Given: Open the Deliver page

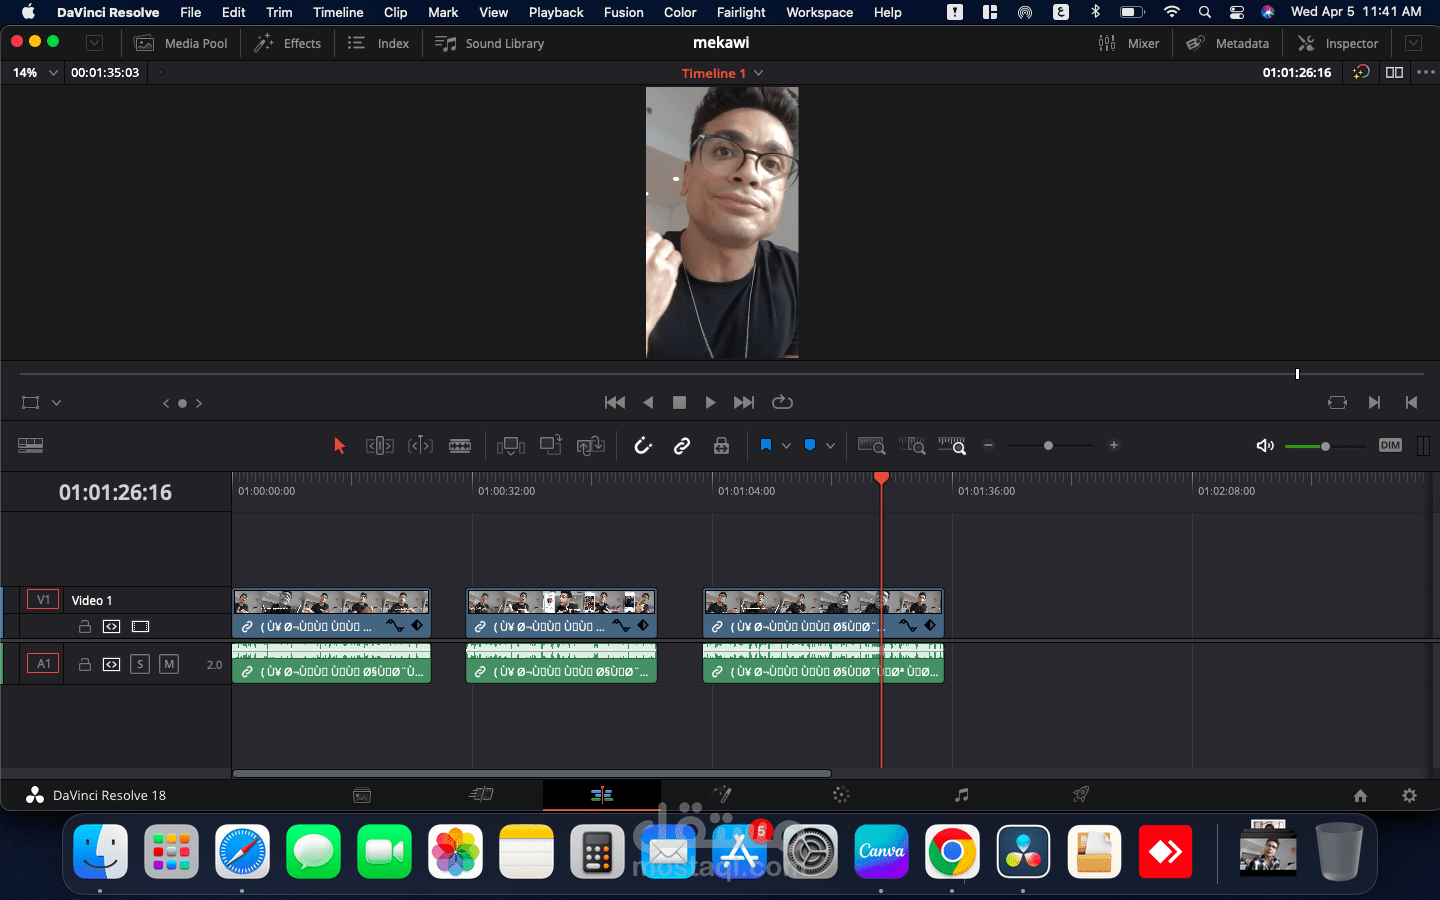Looking at the screenshot, I should [x=1081, y=794].
